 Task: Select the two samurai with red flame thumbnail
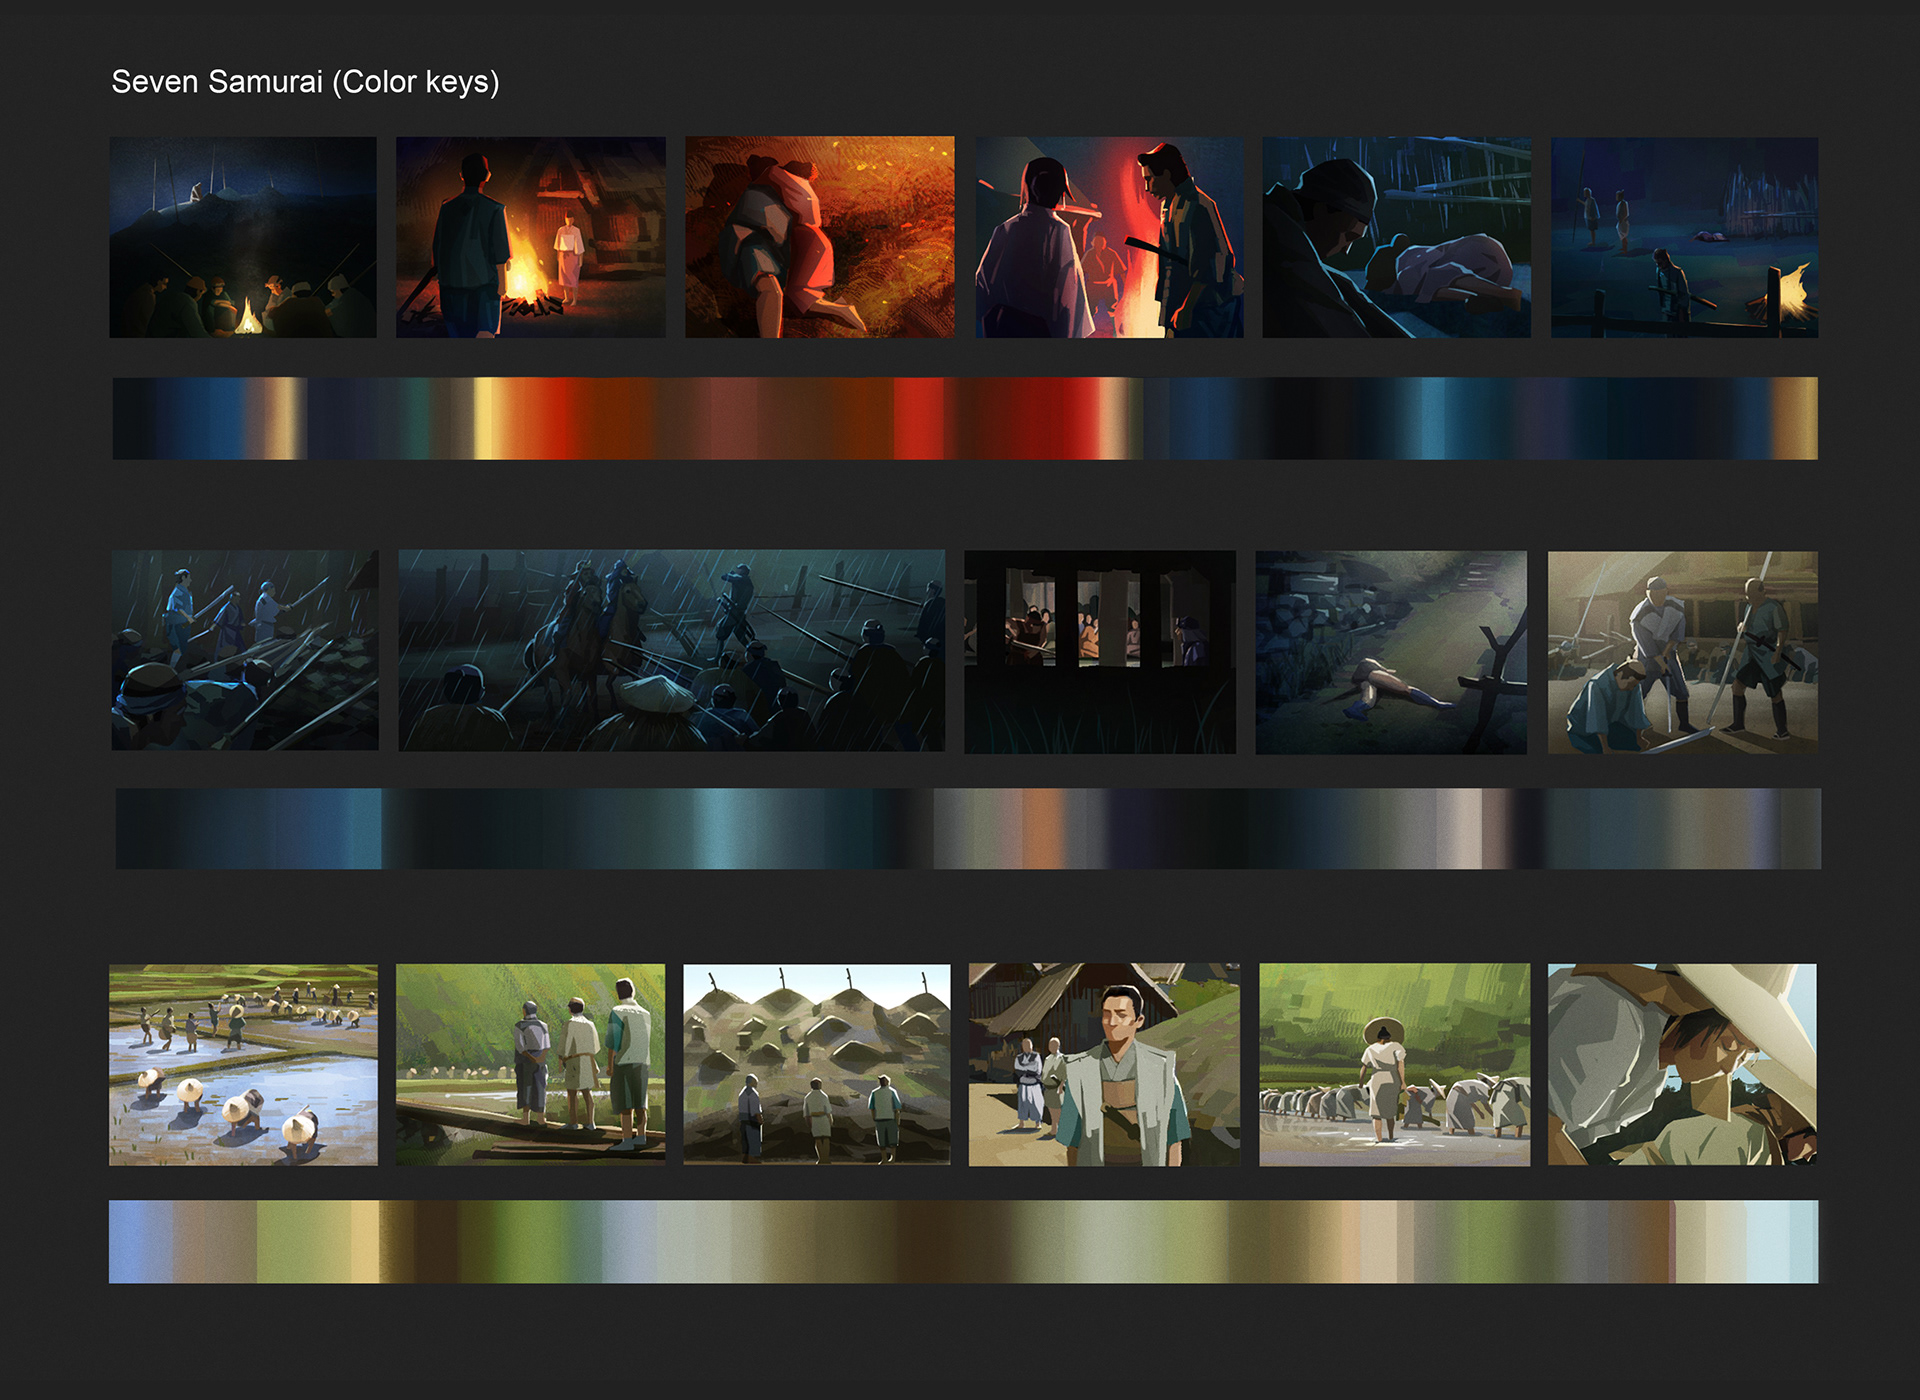pyautogui.click(x=1109, y=237)
